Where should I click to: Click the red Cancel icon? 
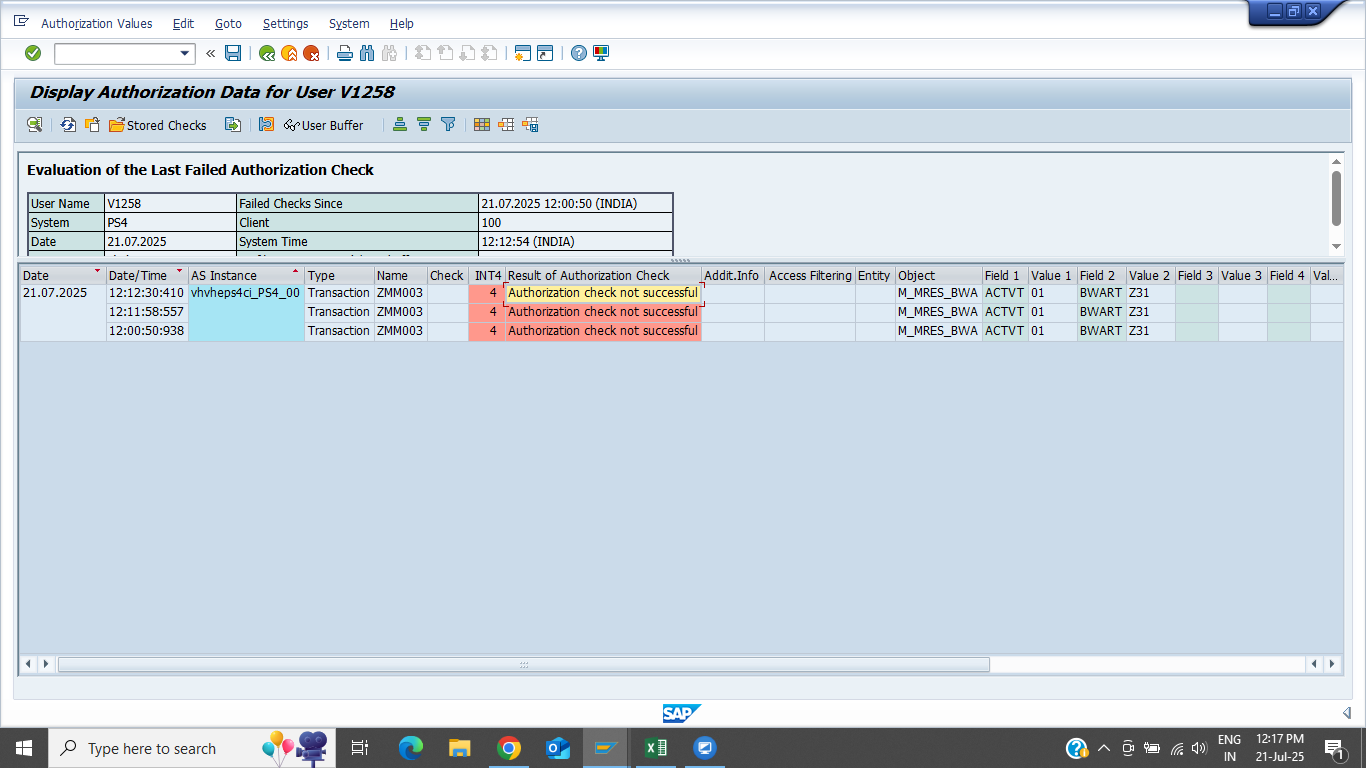(x=311, y=53)
